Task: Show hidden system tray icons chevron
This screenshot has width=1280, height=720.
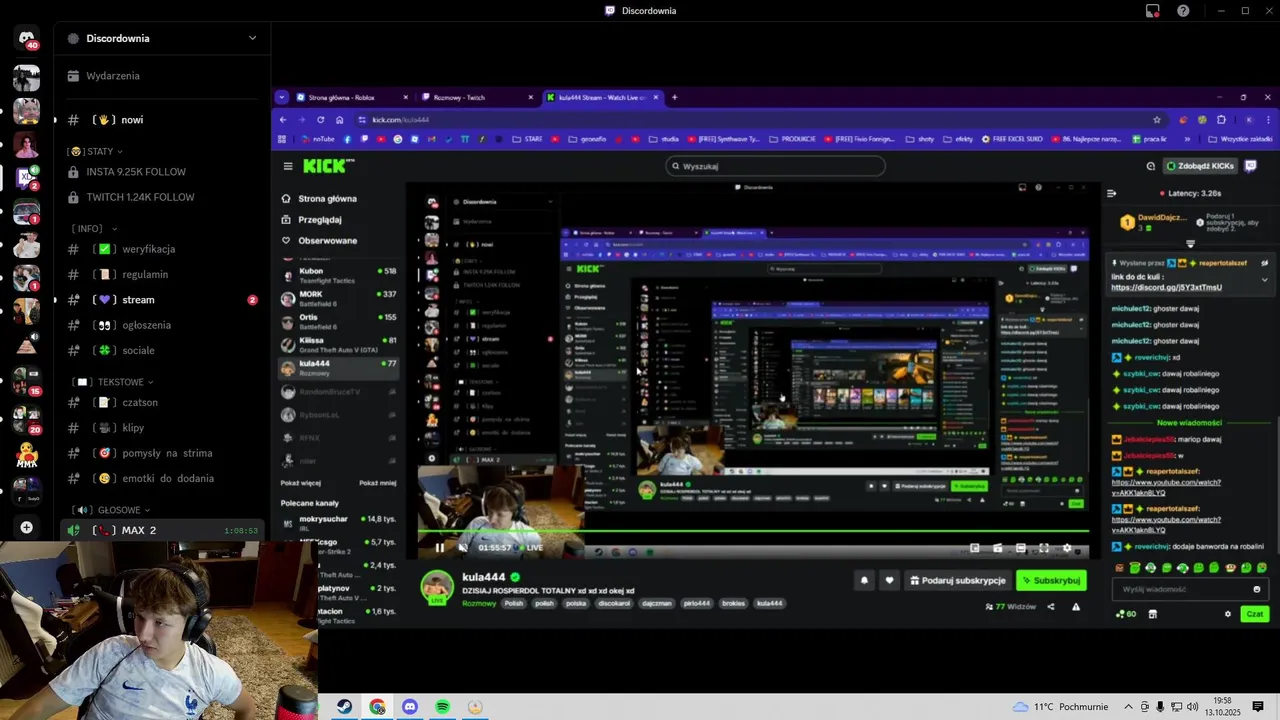Action: (1130, 707)
